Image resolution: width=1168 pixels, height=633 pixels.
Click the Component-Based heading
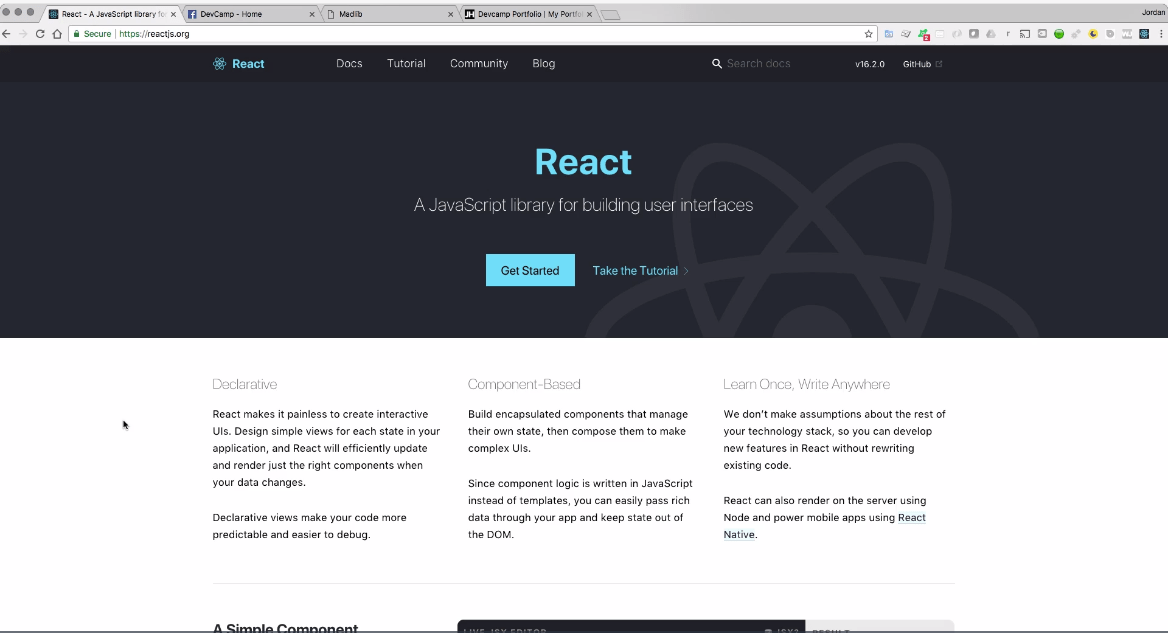[524, 384]
